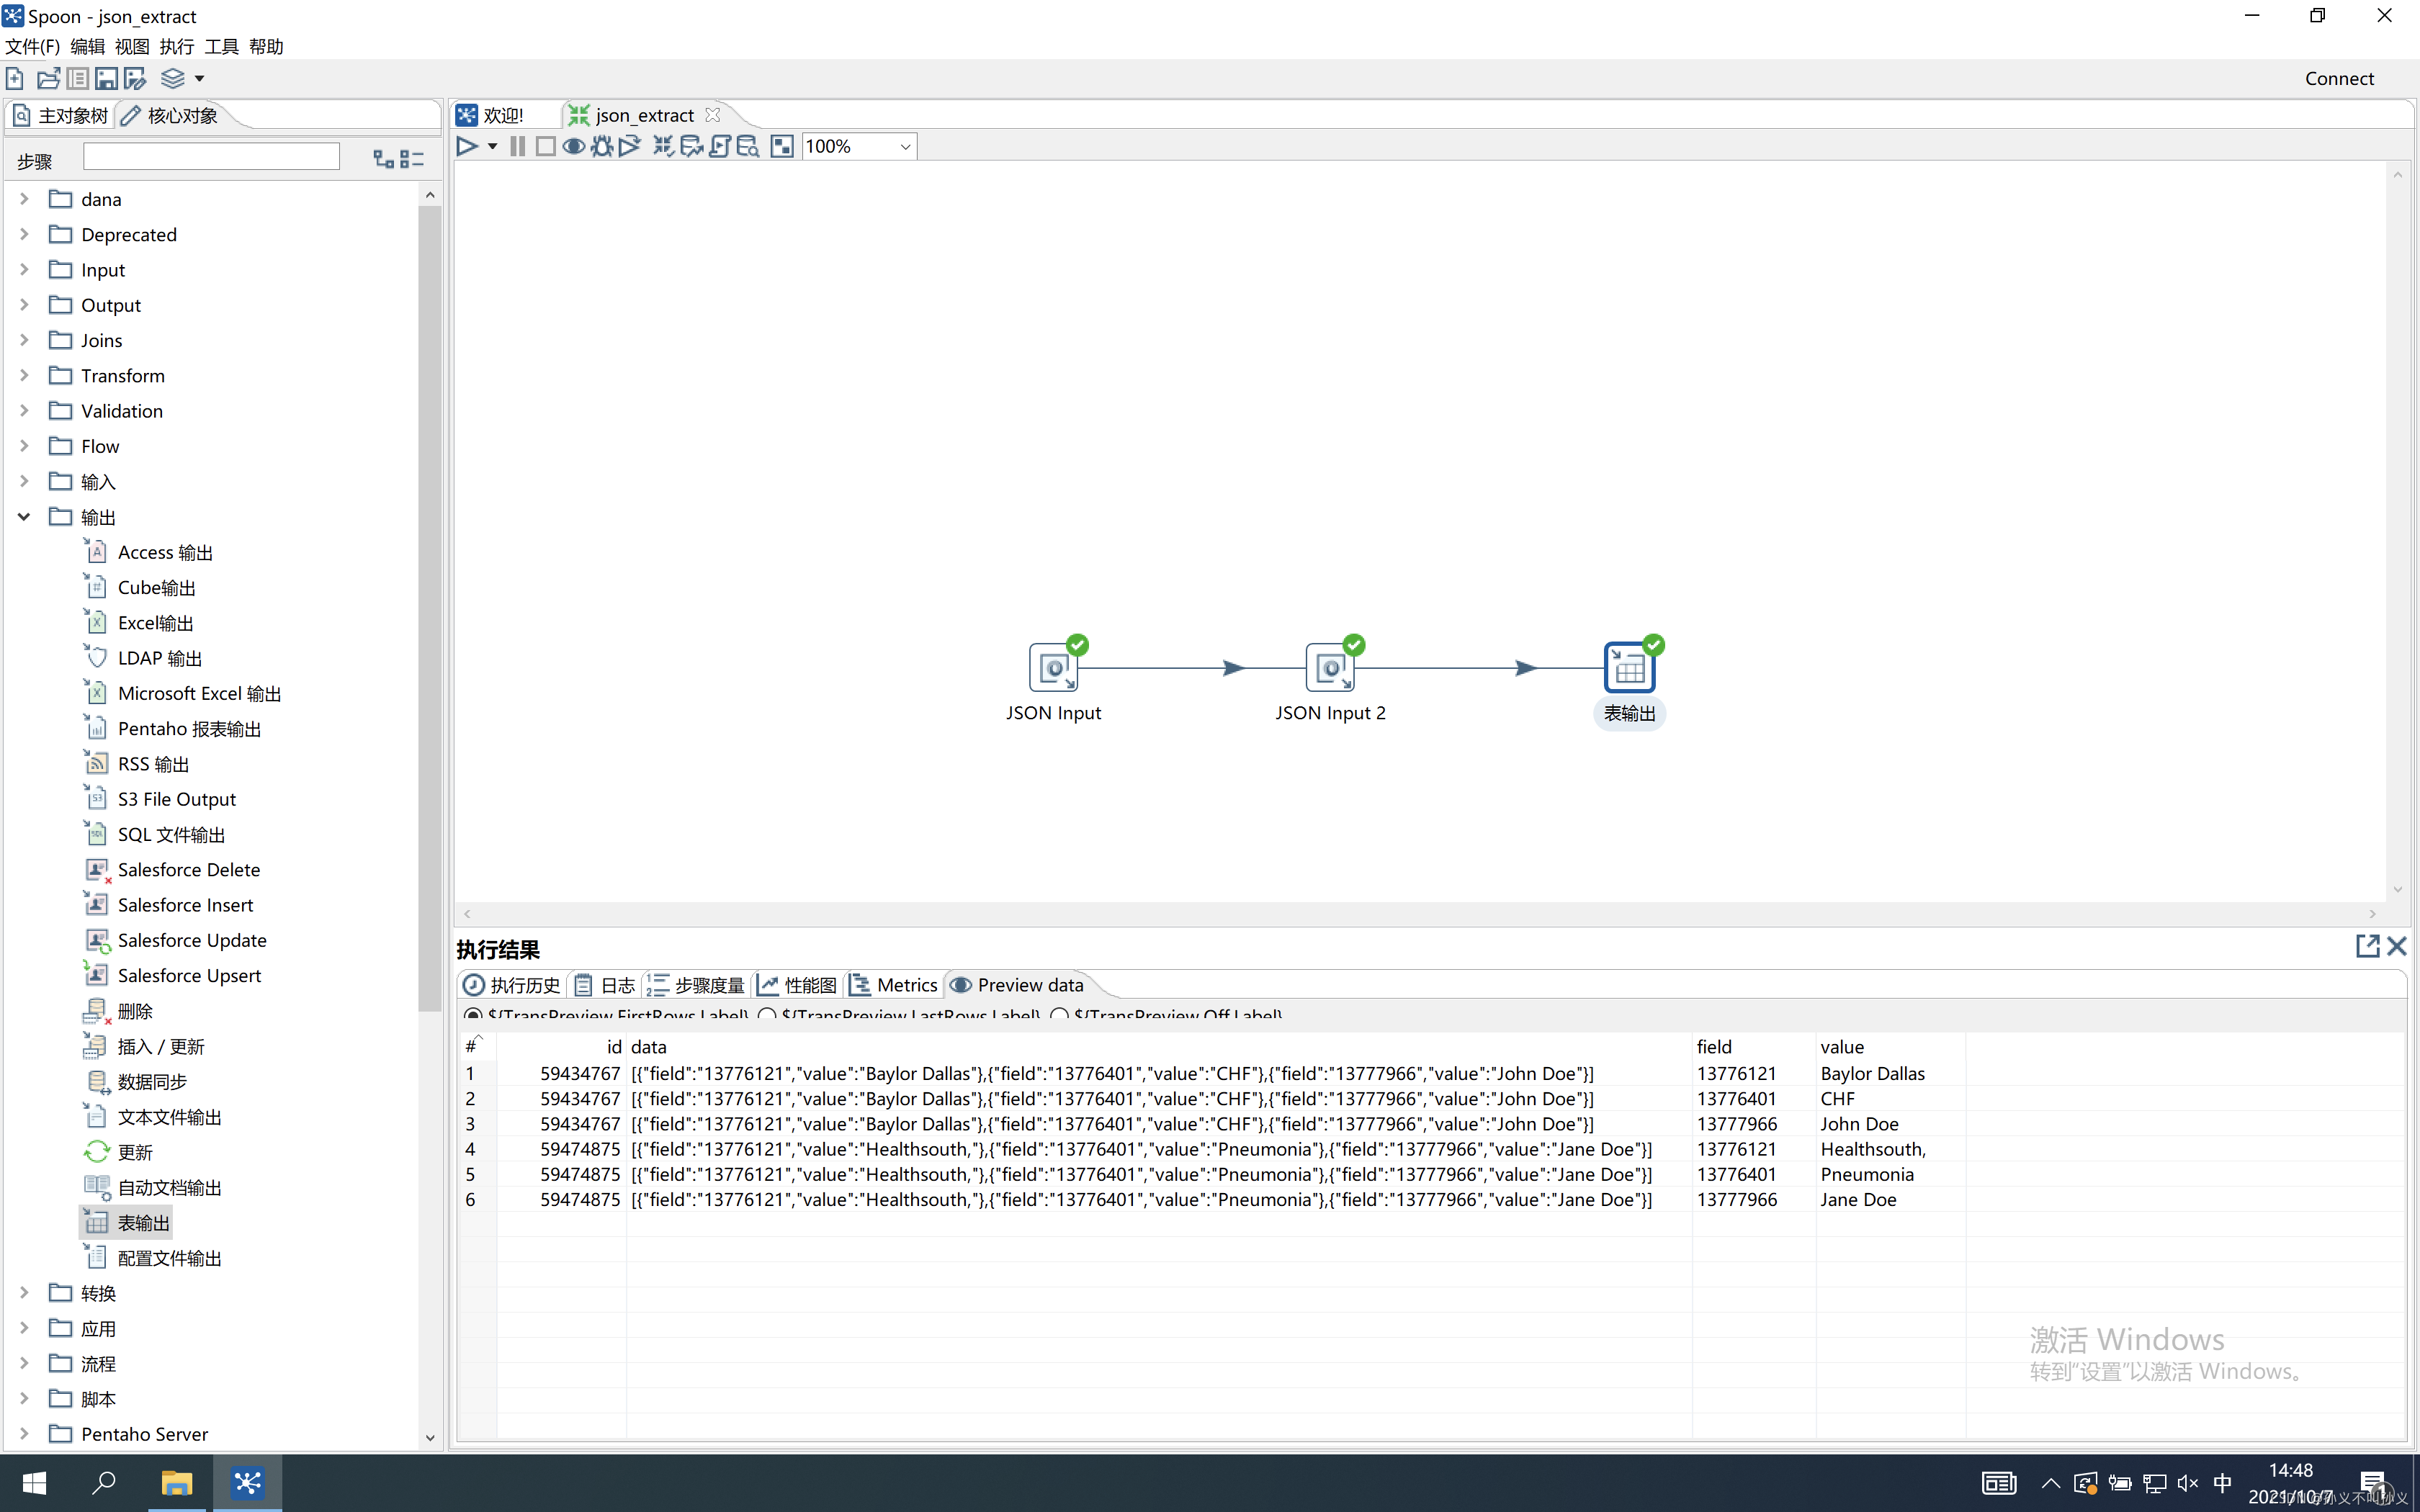
Task: Click the debug bug icon in toolbar
Action: (x=601, y=146)
